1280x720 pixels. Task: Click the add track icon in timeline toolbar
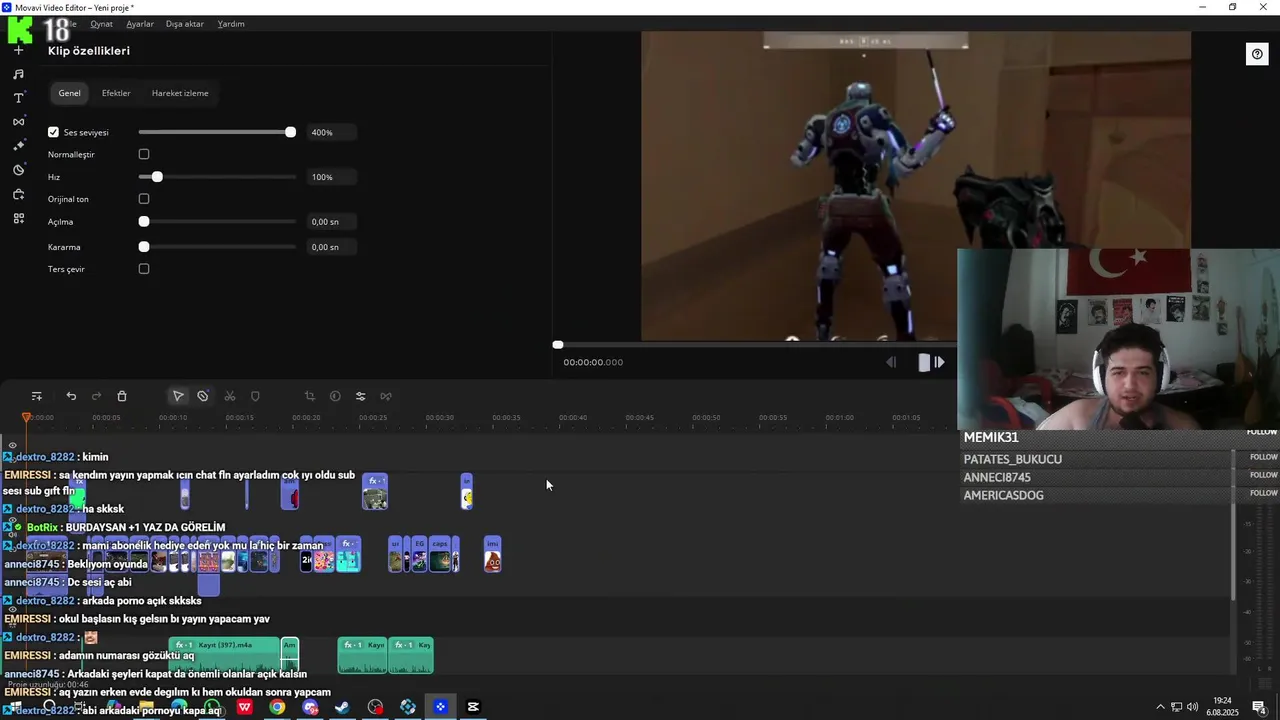(x=37, y=396)
